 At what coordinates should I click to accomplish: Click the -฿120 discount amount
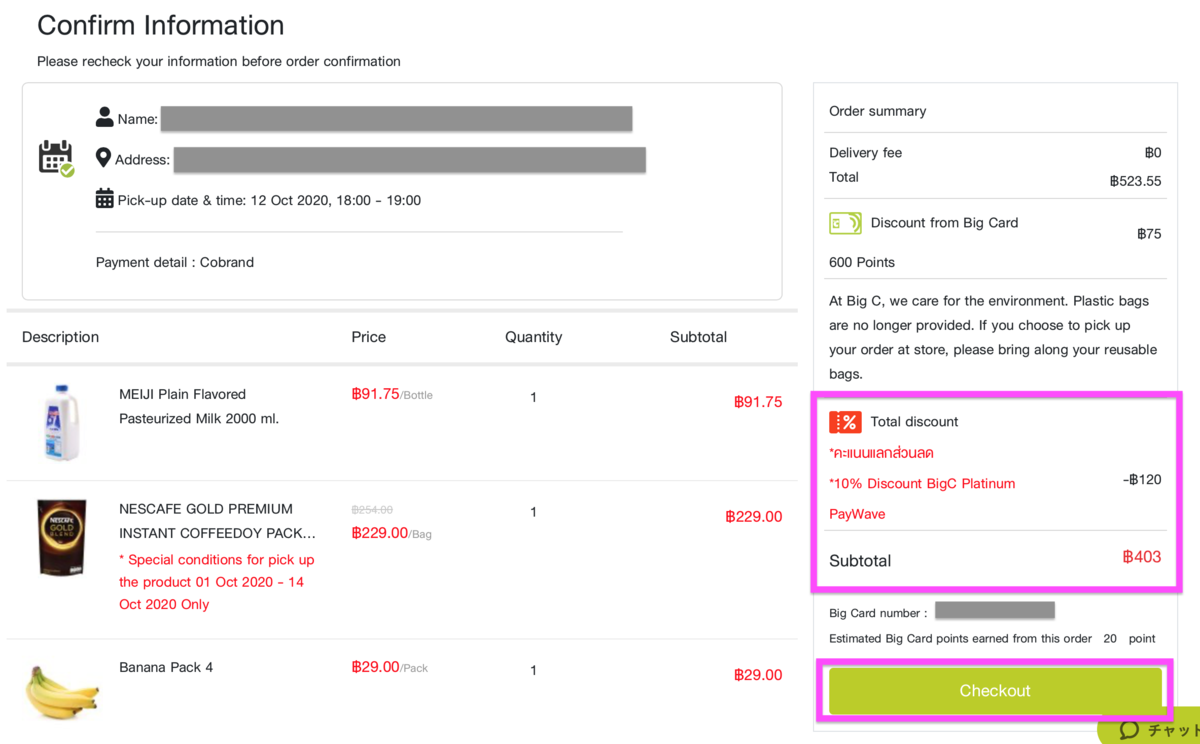click(x=1142, y=479)
